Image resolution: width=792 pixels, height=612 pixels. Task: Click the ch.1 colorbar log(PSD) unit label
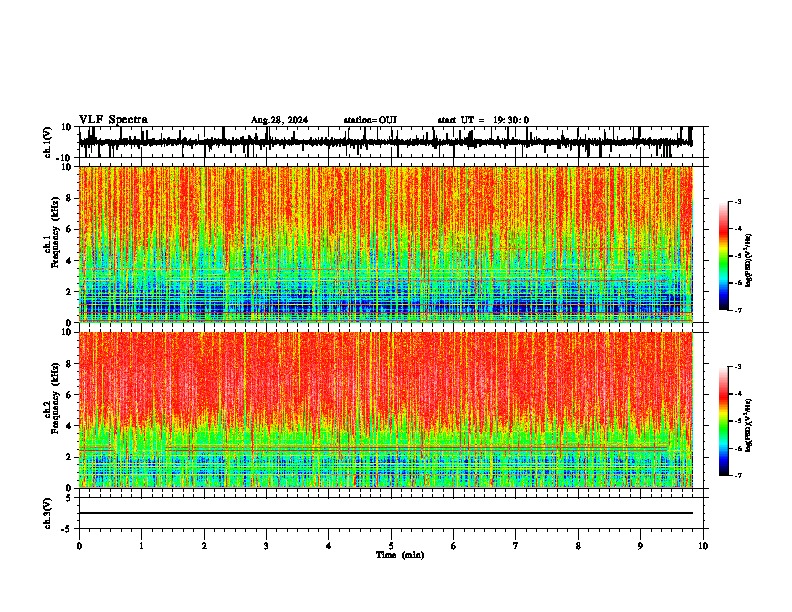(749, 261)
